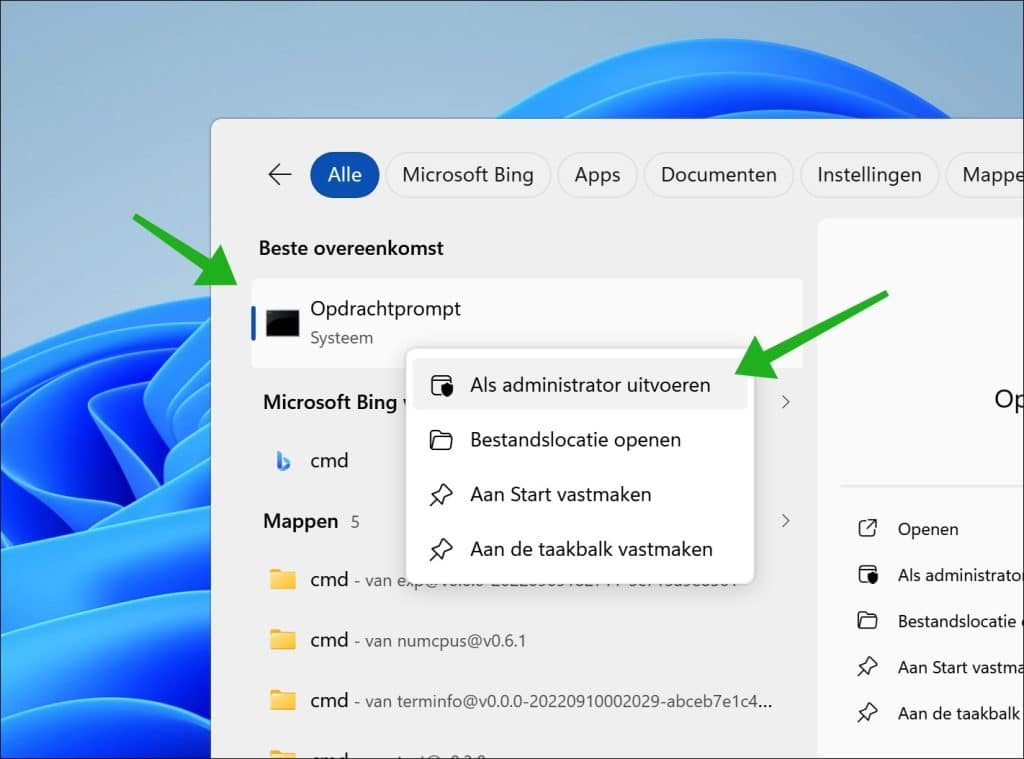Choose Aan Start vastmaken in context menu
1024x759 pixels.
click(x=580, y=494)
